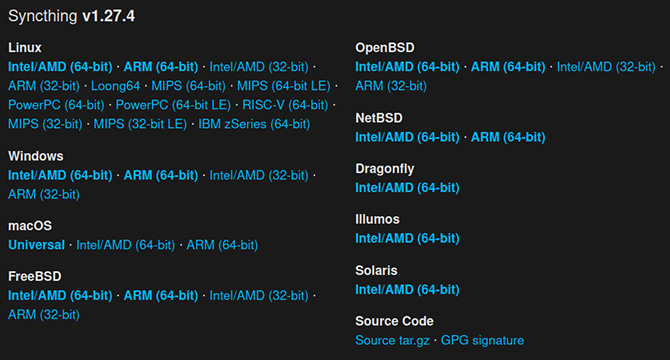The image size is (670, 360).
Task: Choose macOS ARM (64-bit) download
Action: point(222,245)
